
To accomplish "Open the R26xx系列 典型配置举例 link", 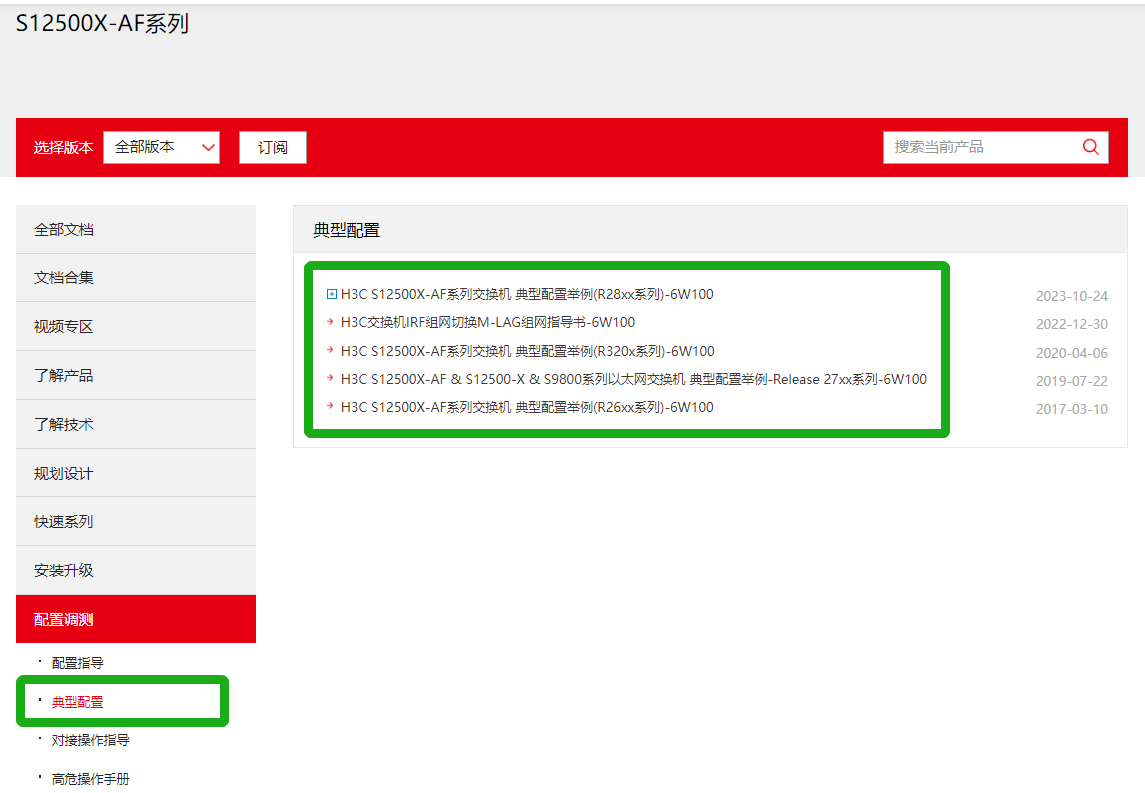I will pos(527,407).
